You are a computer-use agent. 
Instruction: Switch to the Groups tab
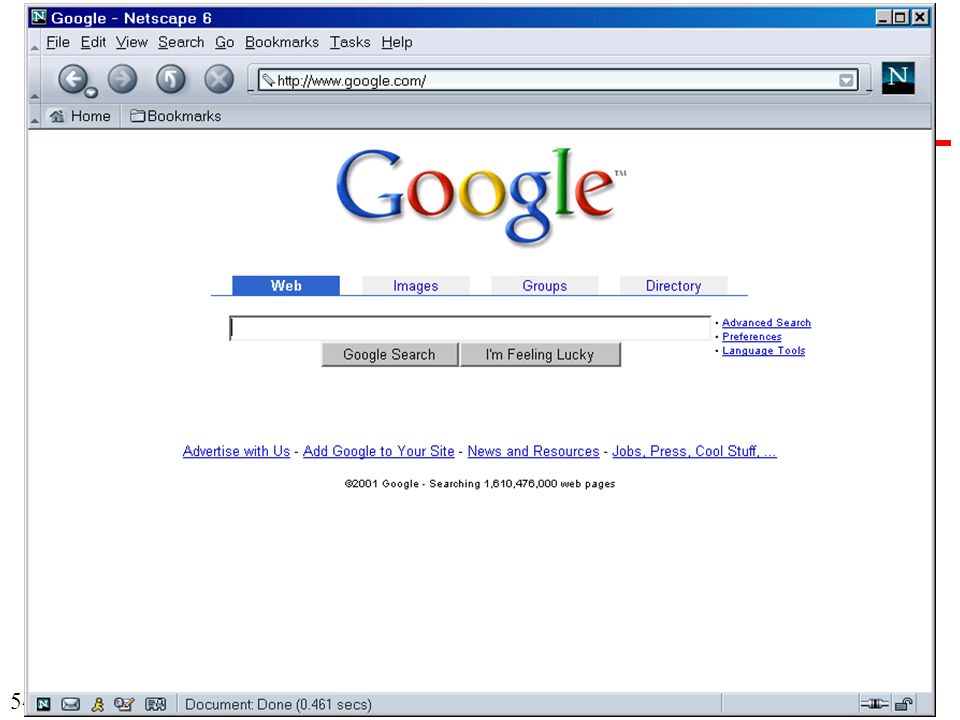pos(545,285)
